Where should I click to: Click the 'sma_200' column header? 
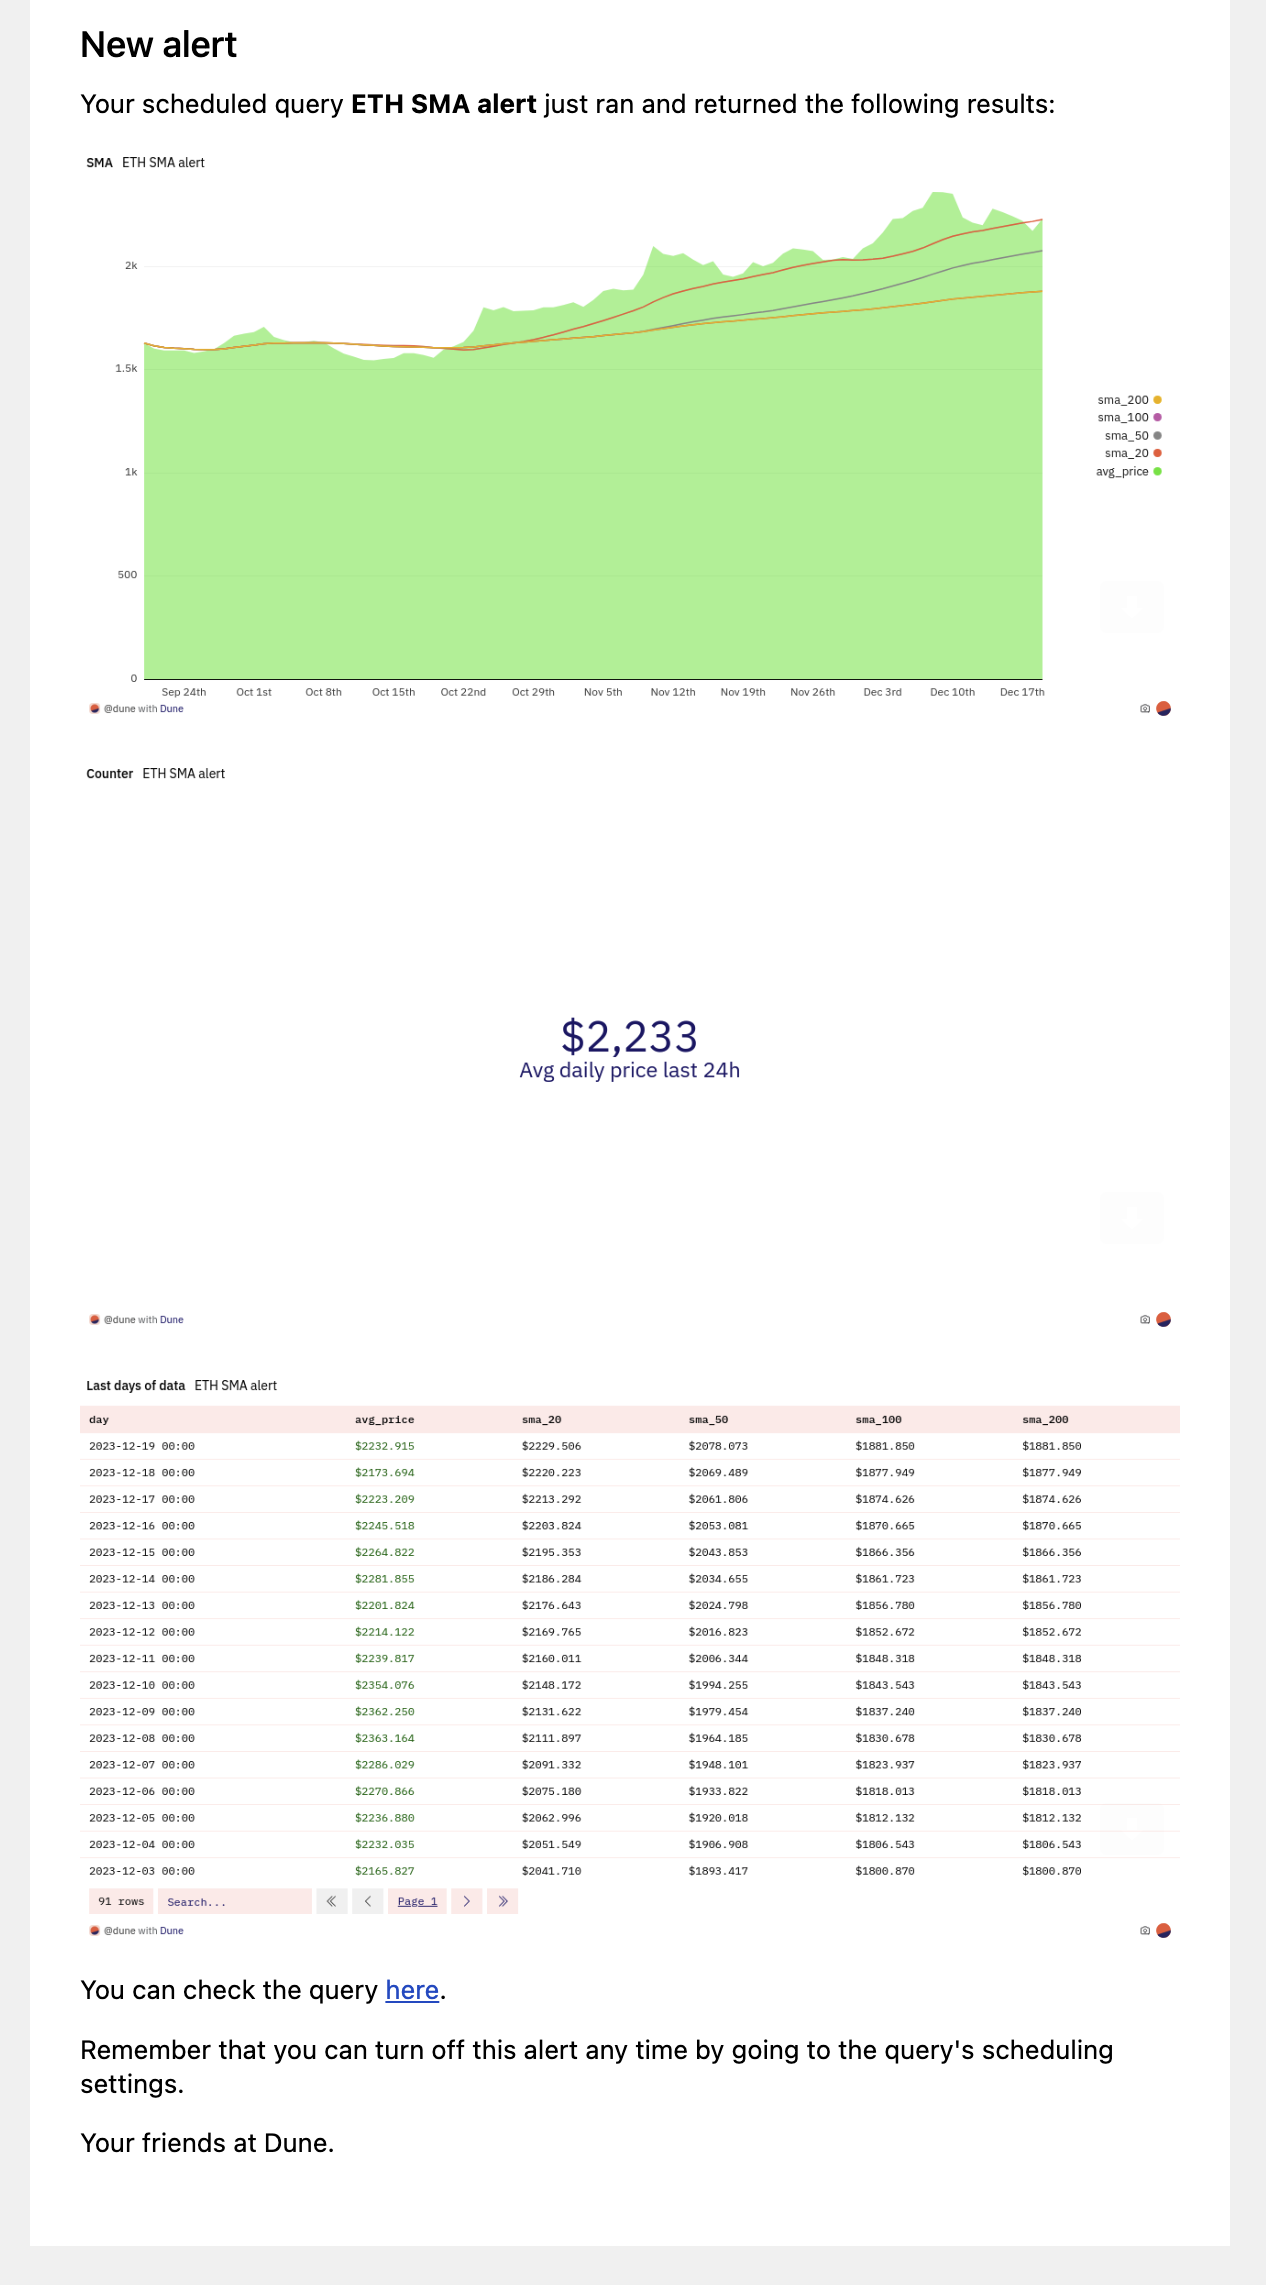tap(1045, 1420)
